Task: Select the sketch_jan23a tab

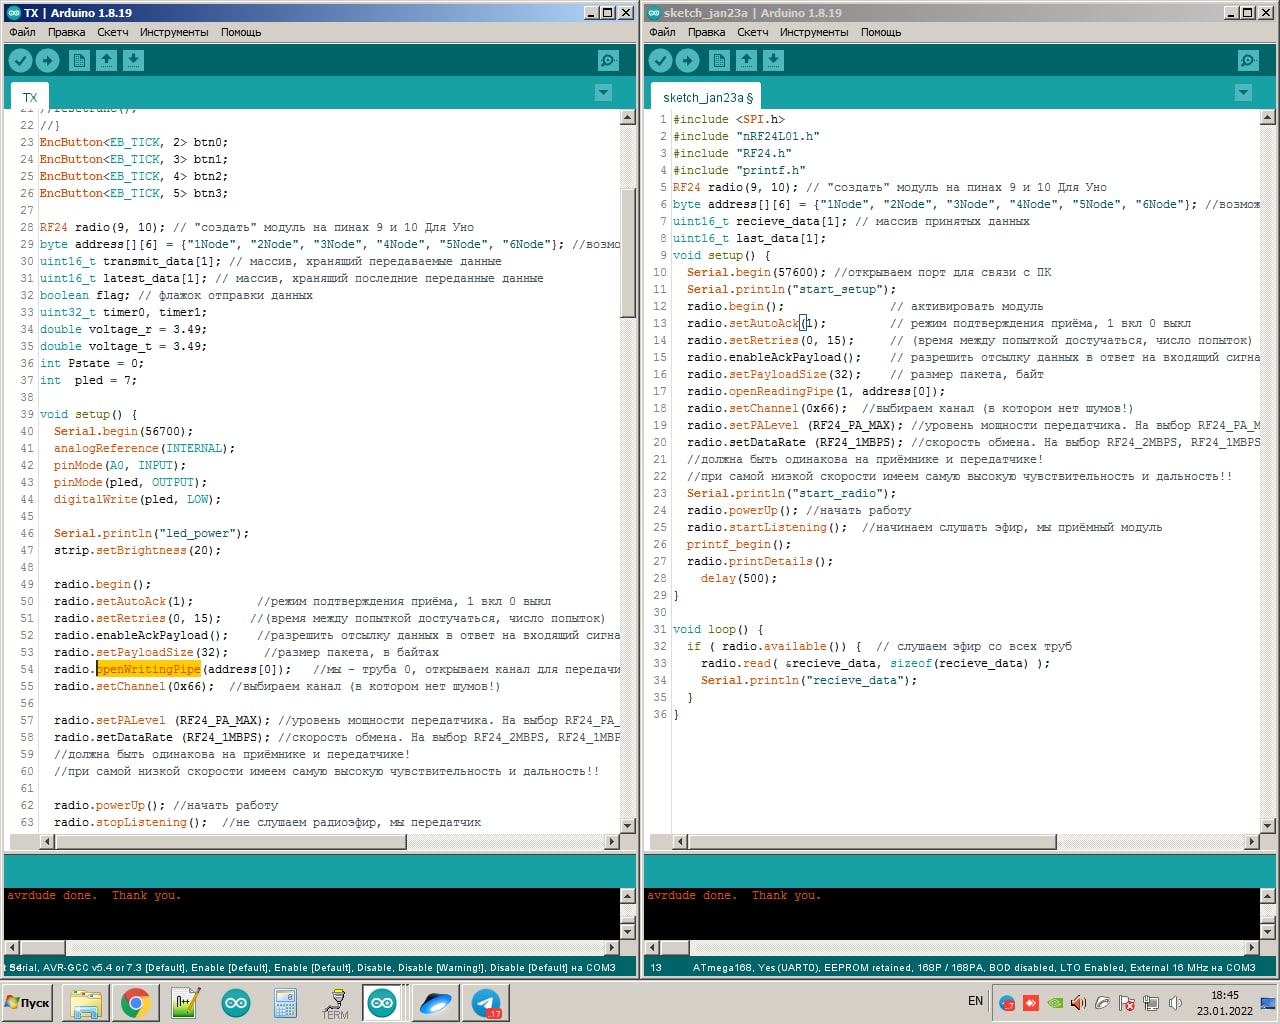Action: 707,97
